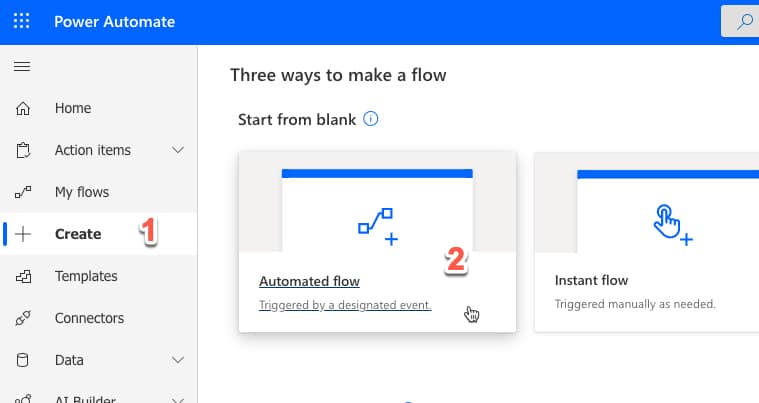Go to My flows in sidebar
Screen dimensions: 759x403
click(x=82, y=192)
